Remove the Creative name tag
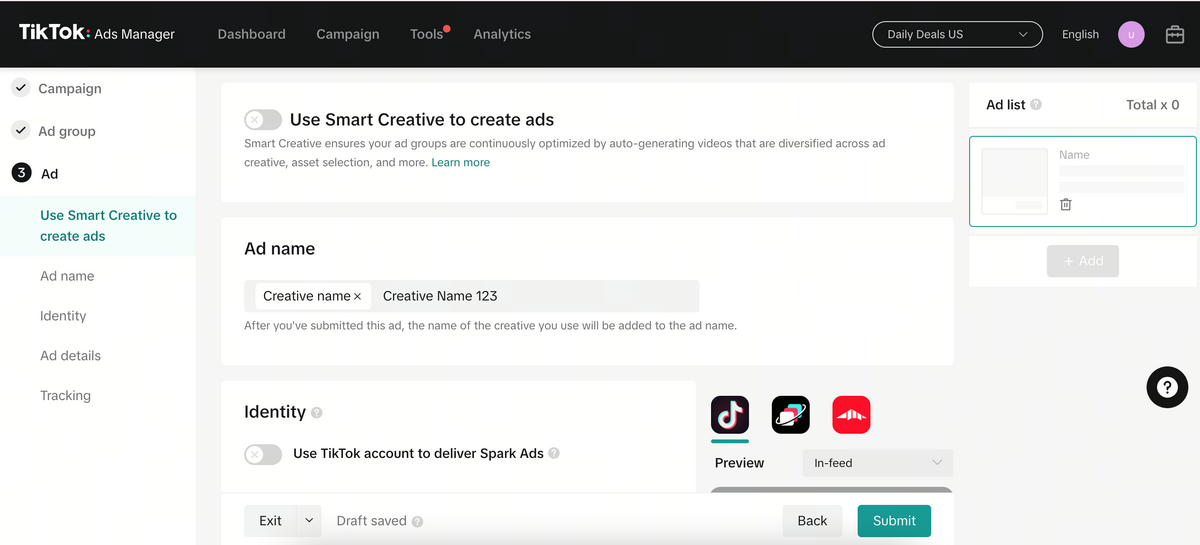 pos(357,297)
